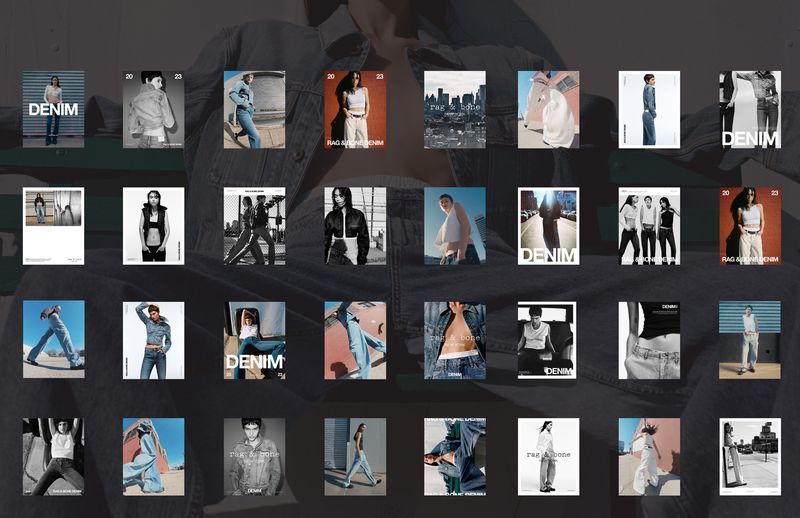Open the open denim jacket close-up rag & bone cover

[455, 340]
